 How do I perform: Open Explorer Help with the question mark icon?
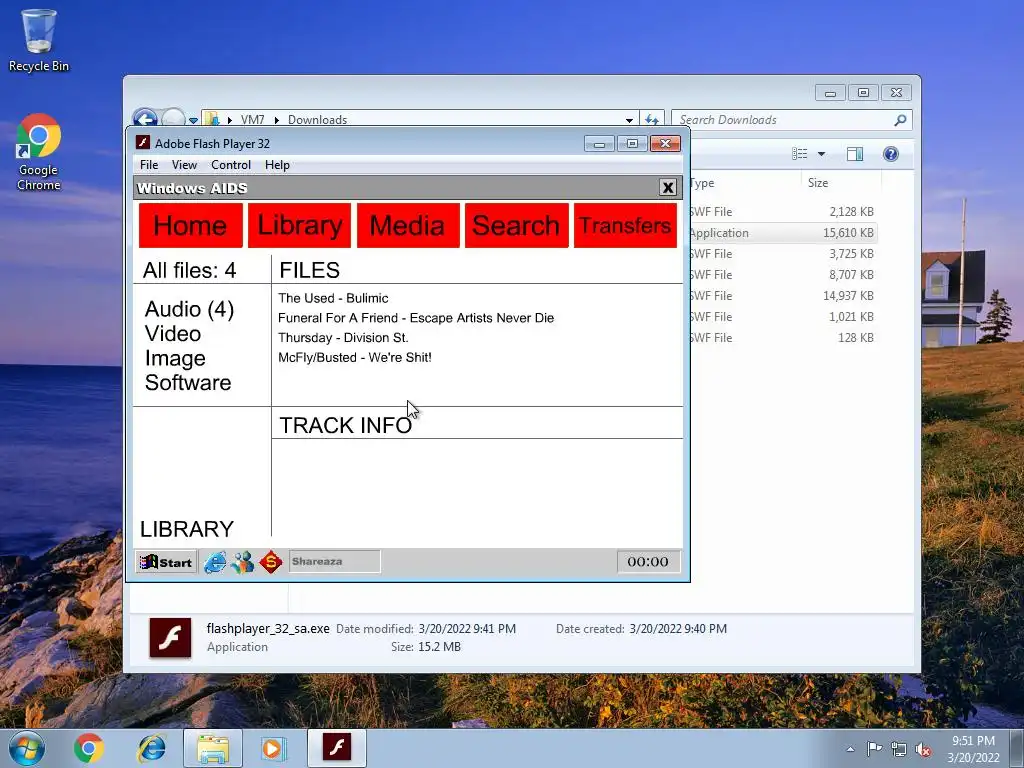pos(891,153)
